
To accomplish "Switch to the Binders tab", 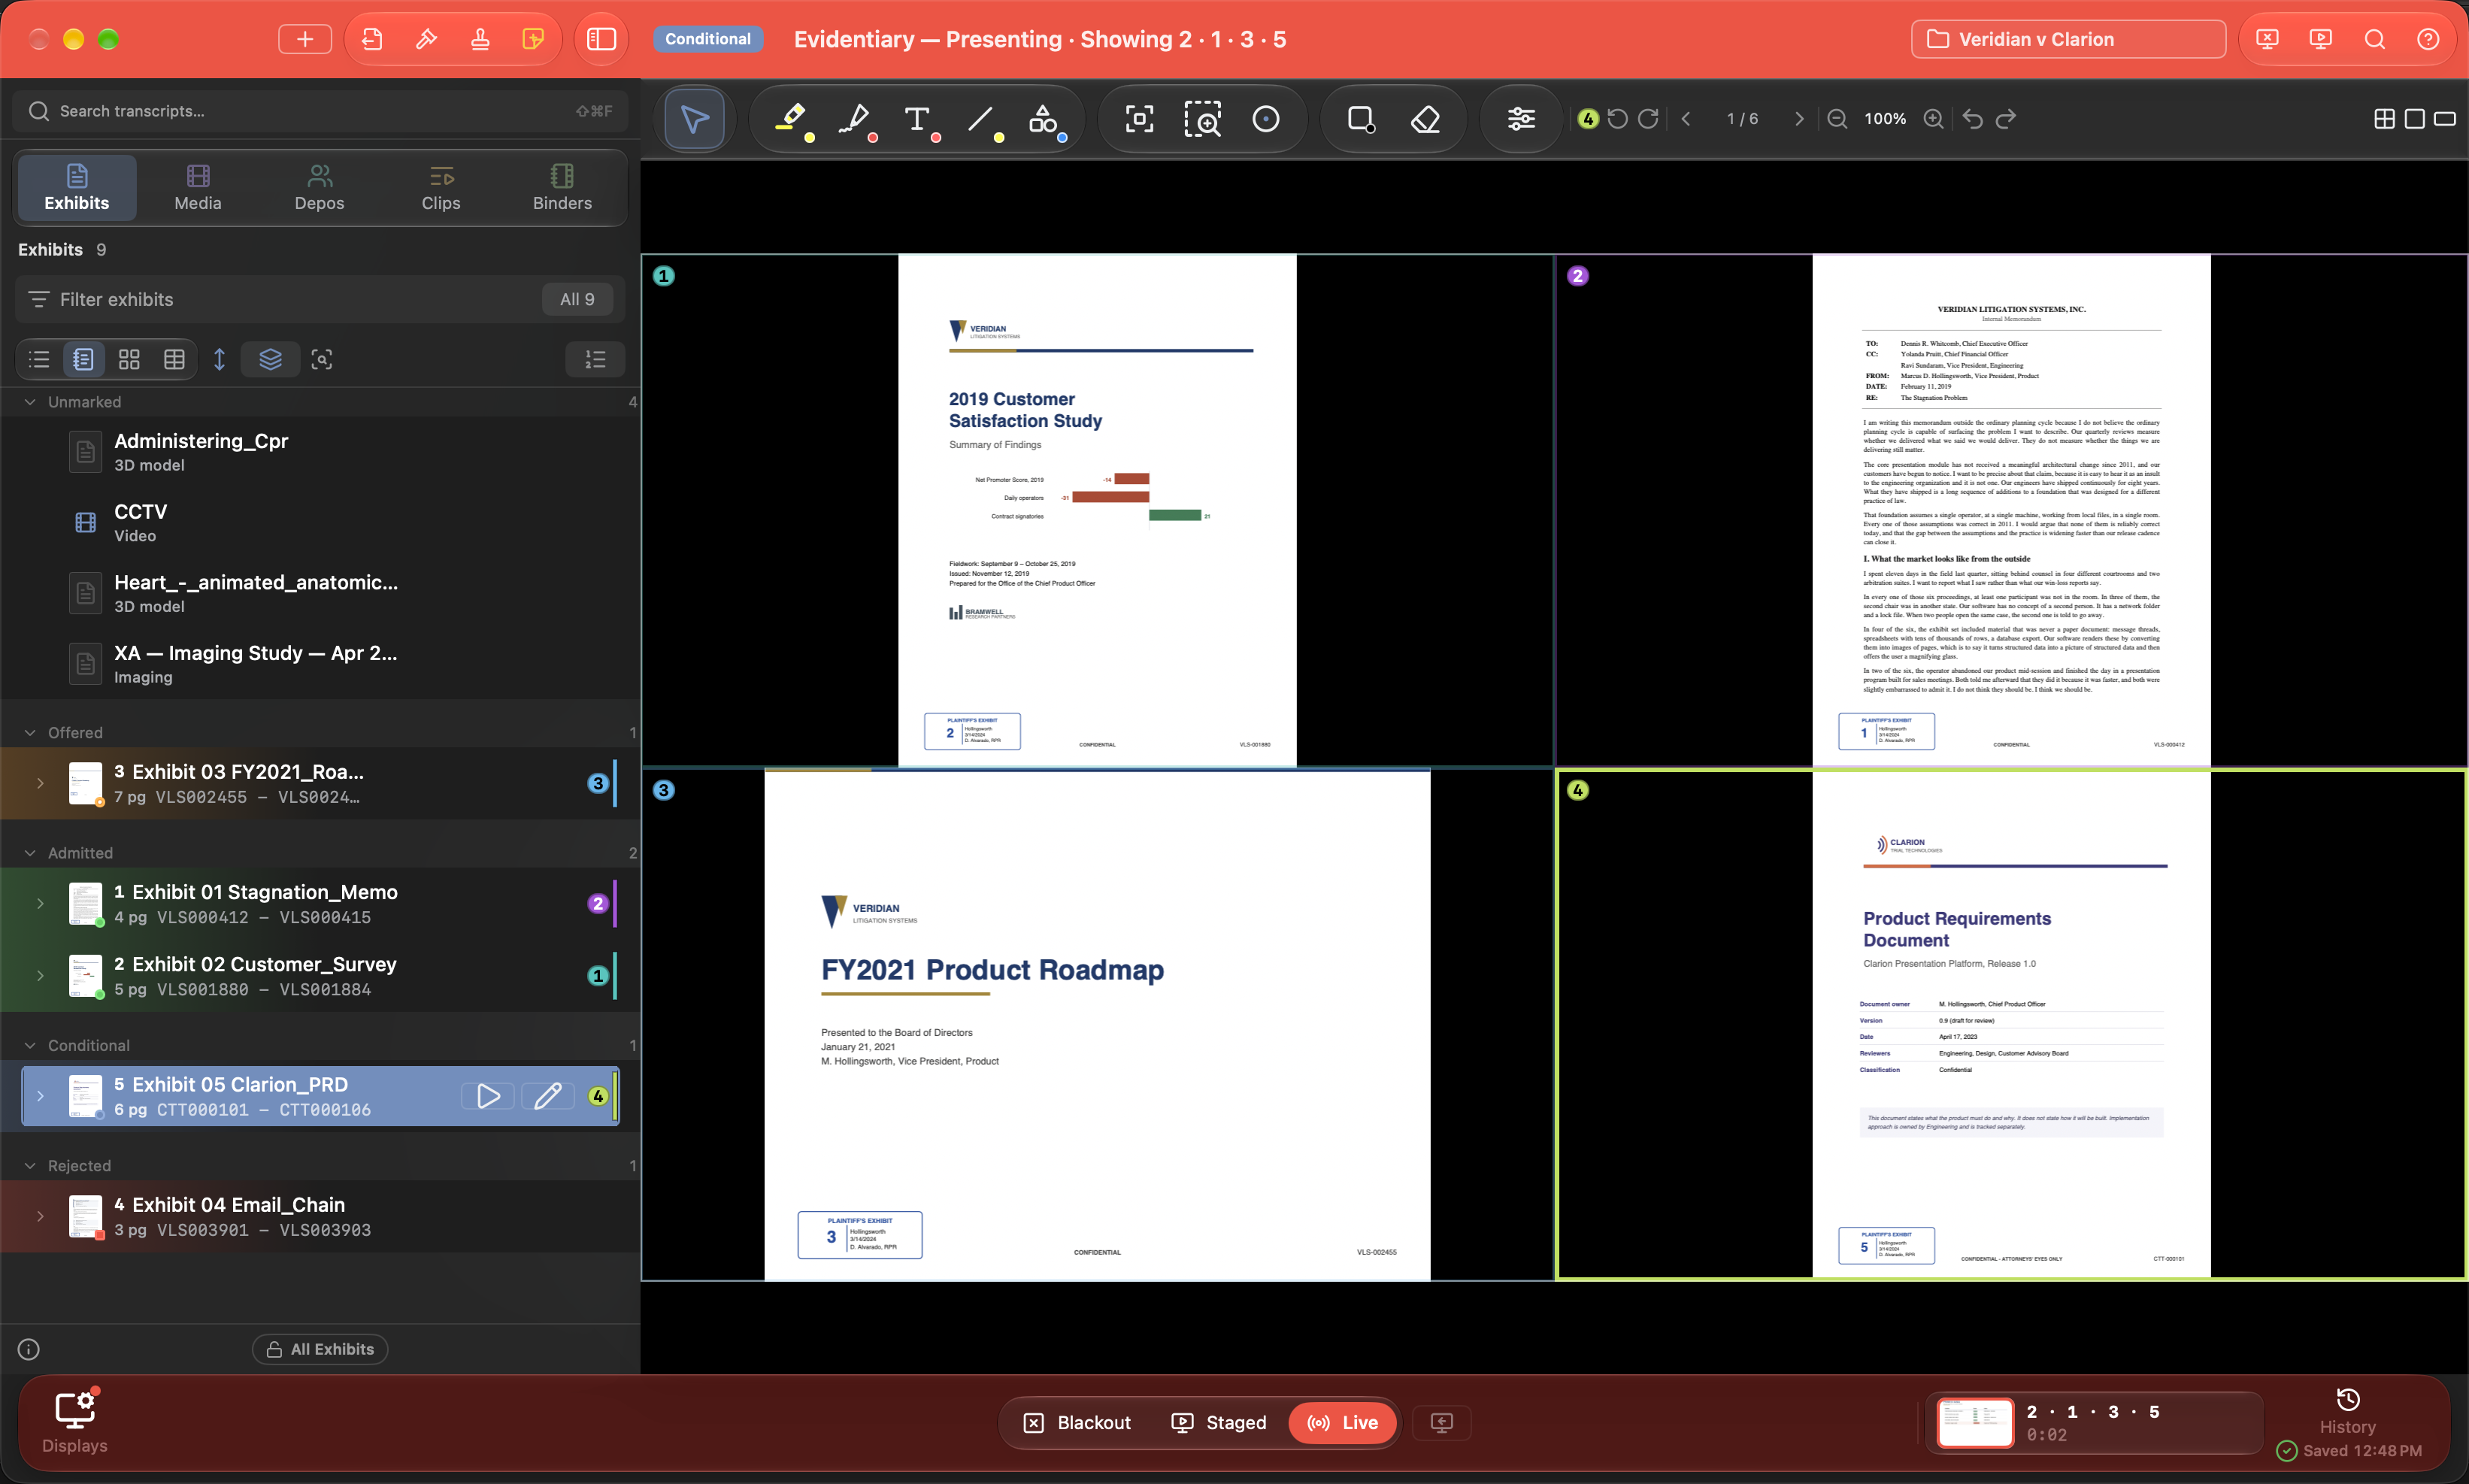I will (x=562, y=188).
